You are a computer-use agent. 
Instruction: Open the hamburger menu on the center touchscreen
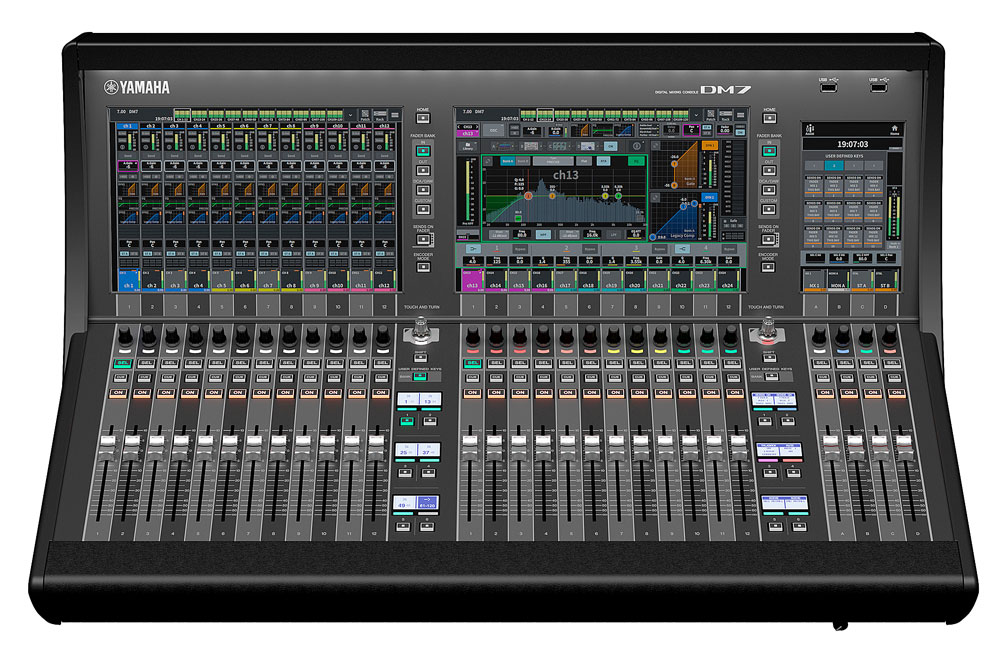coord(740,115)
